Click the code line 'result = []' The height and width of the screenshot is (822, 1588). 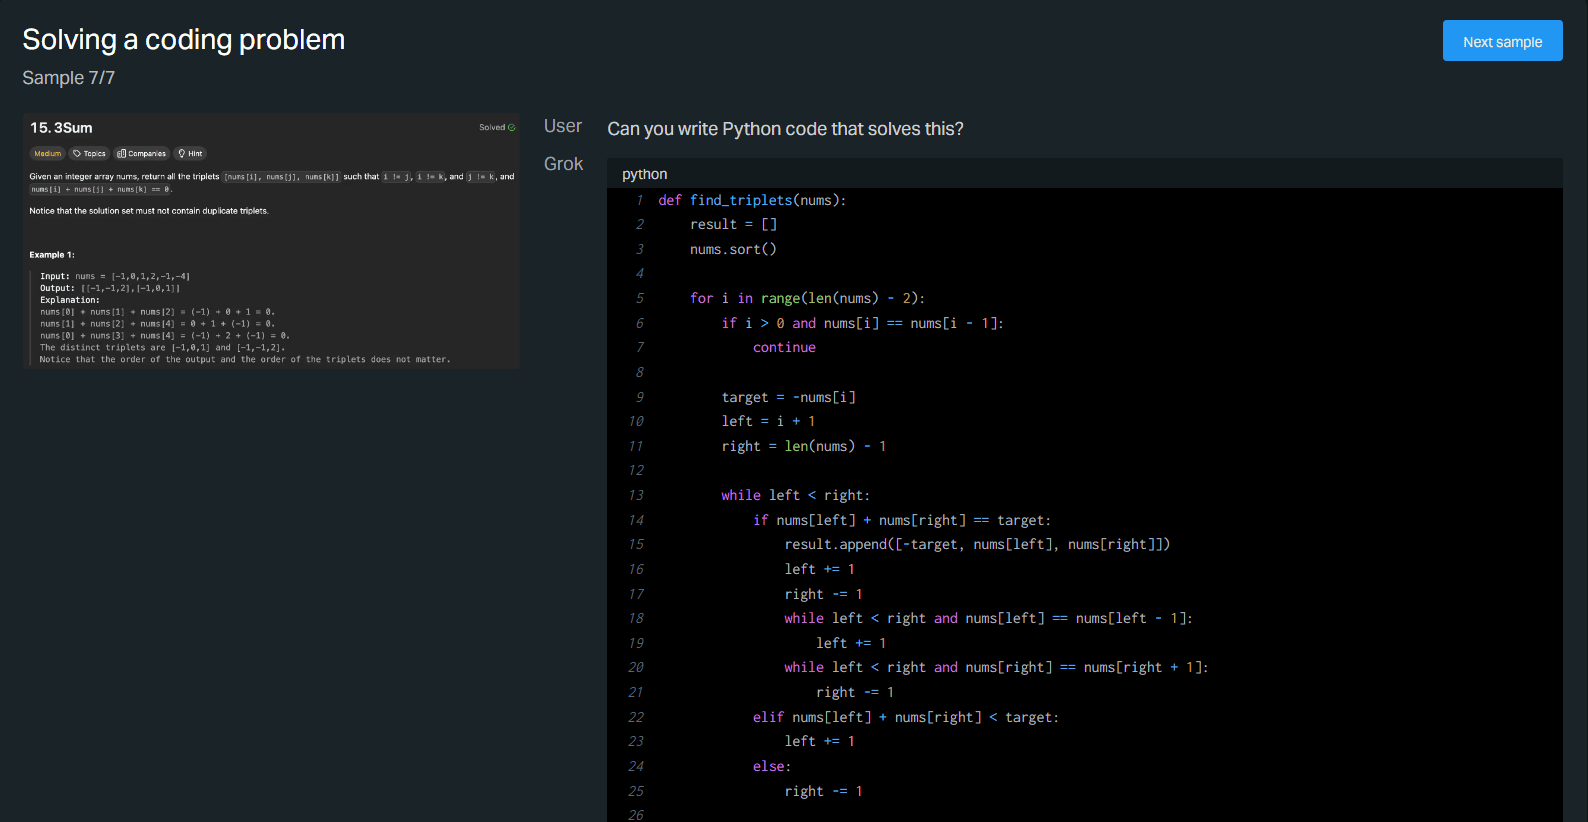click(x=733, y=225)
